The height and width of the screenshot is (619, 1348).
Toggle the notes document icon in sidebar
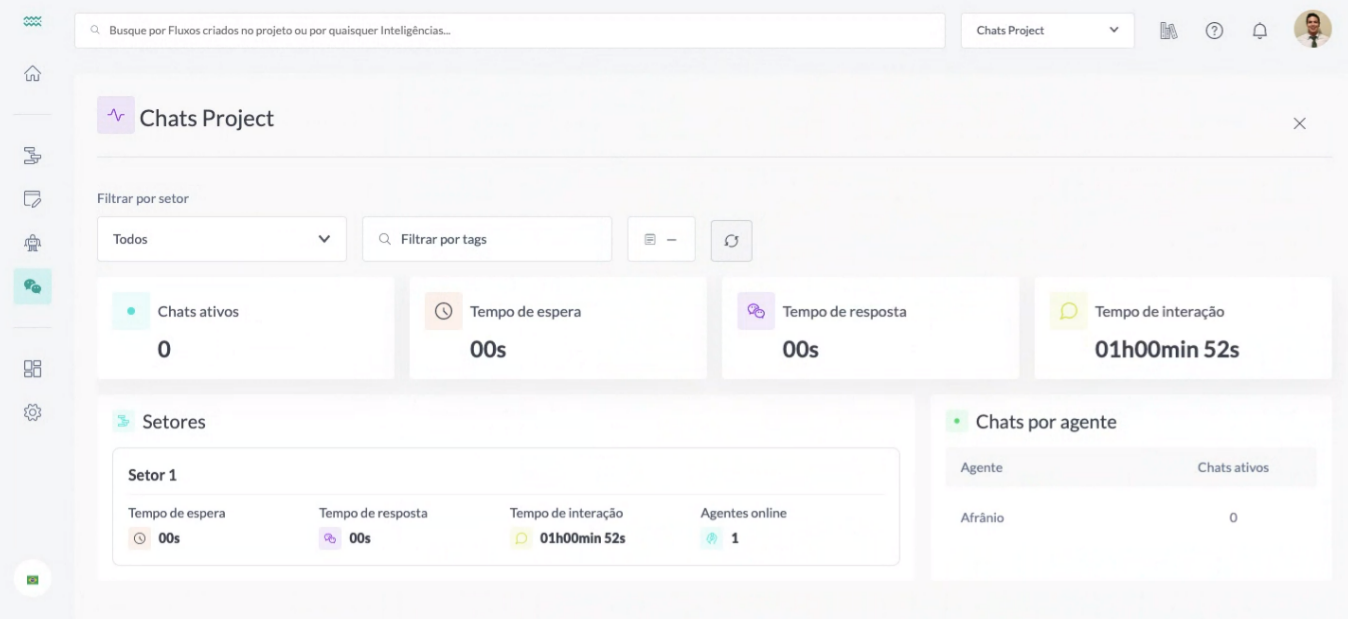33,199
